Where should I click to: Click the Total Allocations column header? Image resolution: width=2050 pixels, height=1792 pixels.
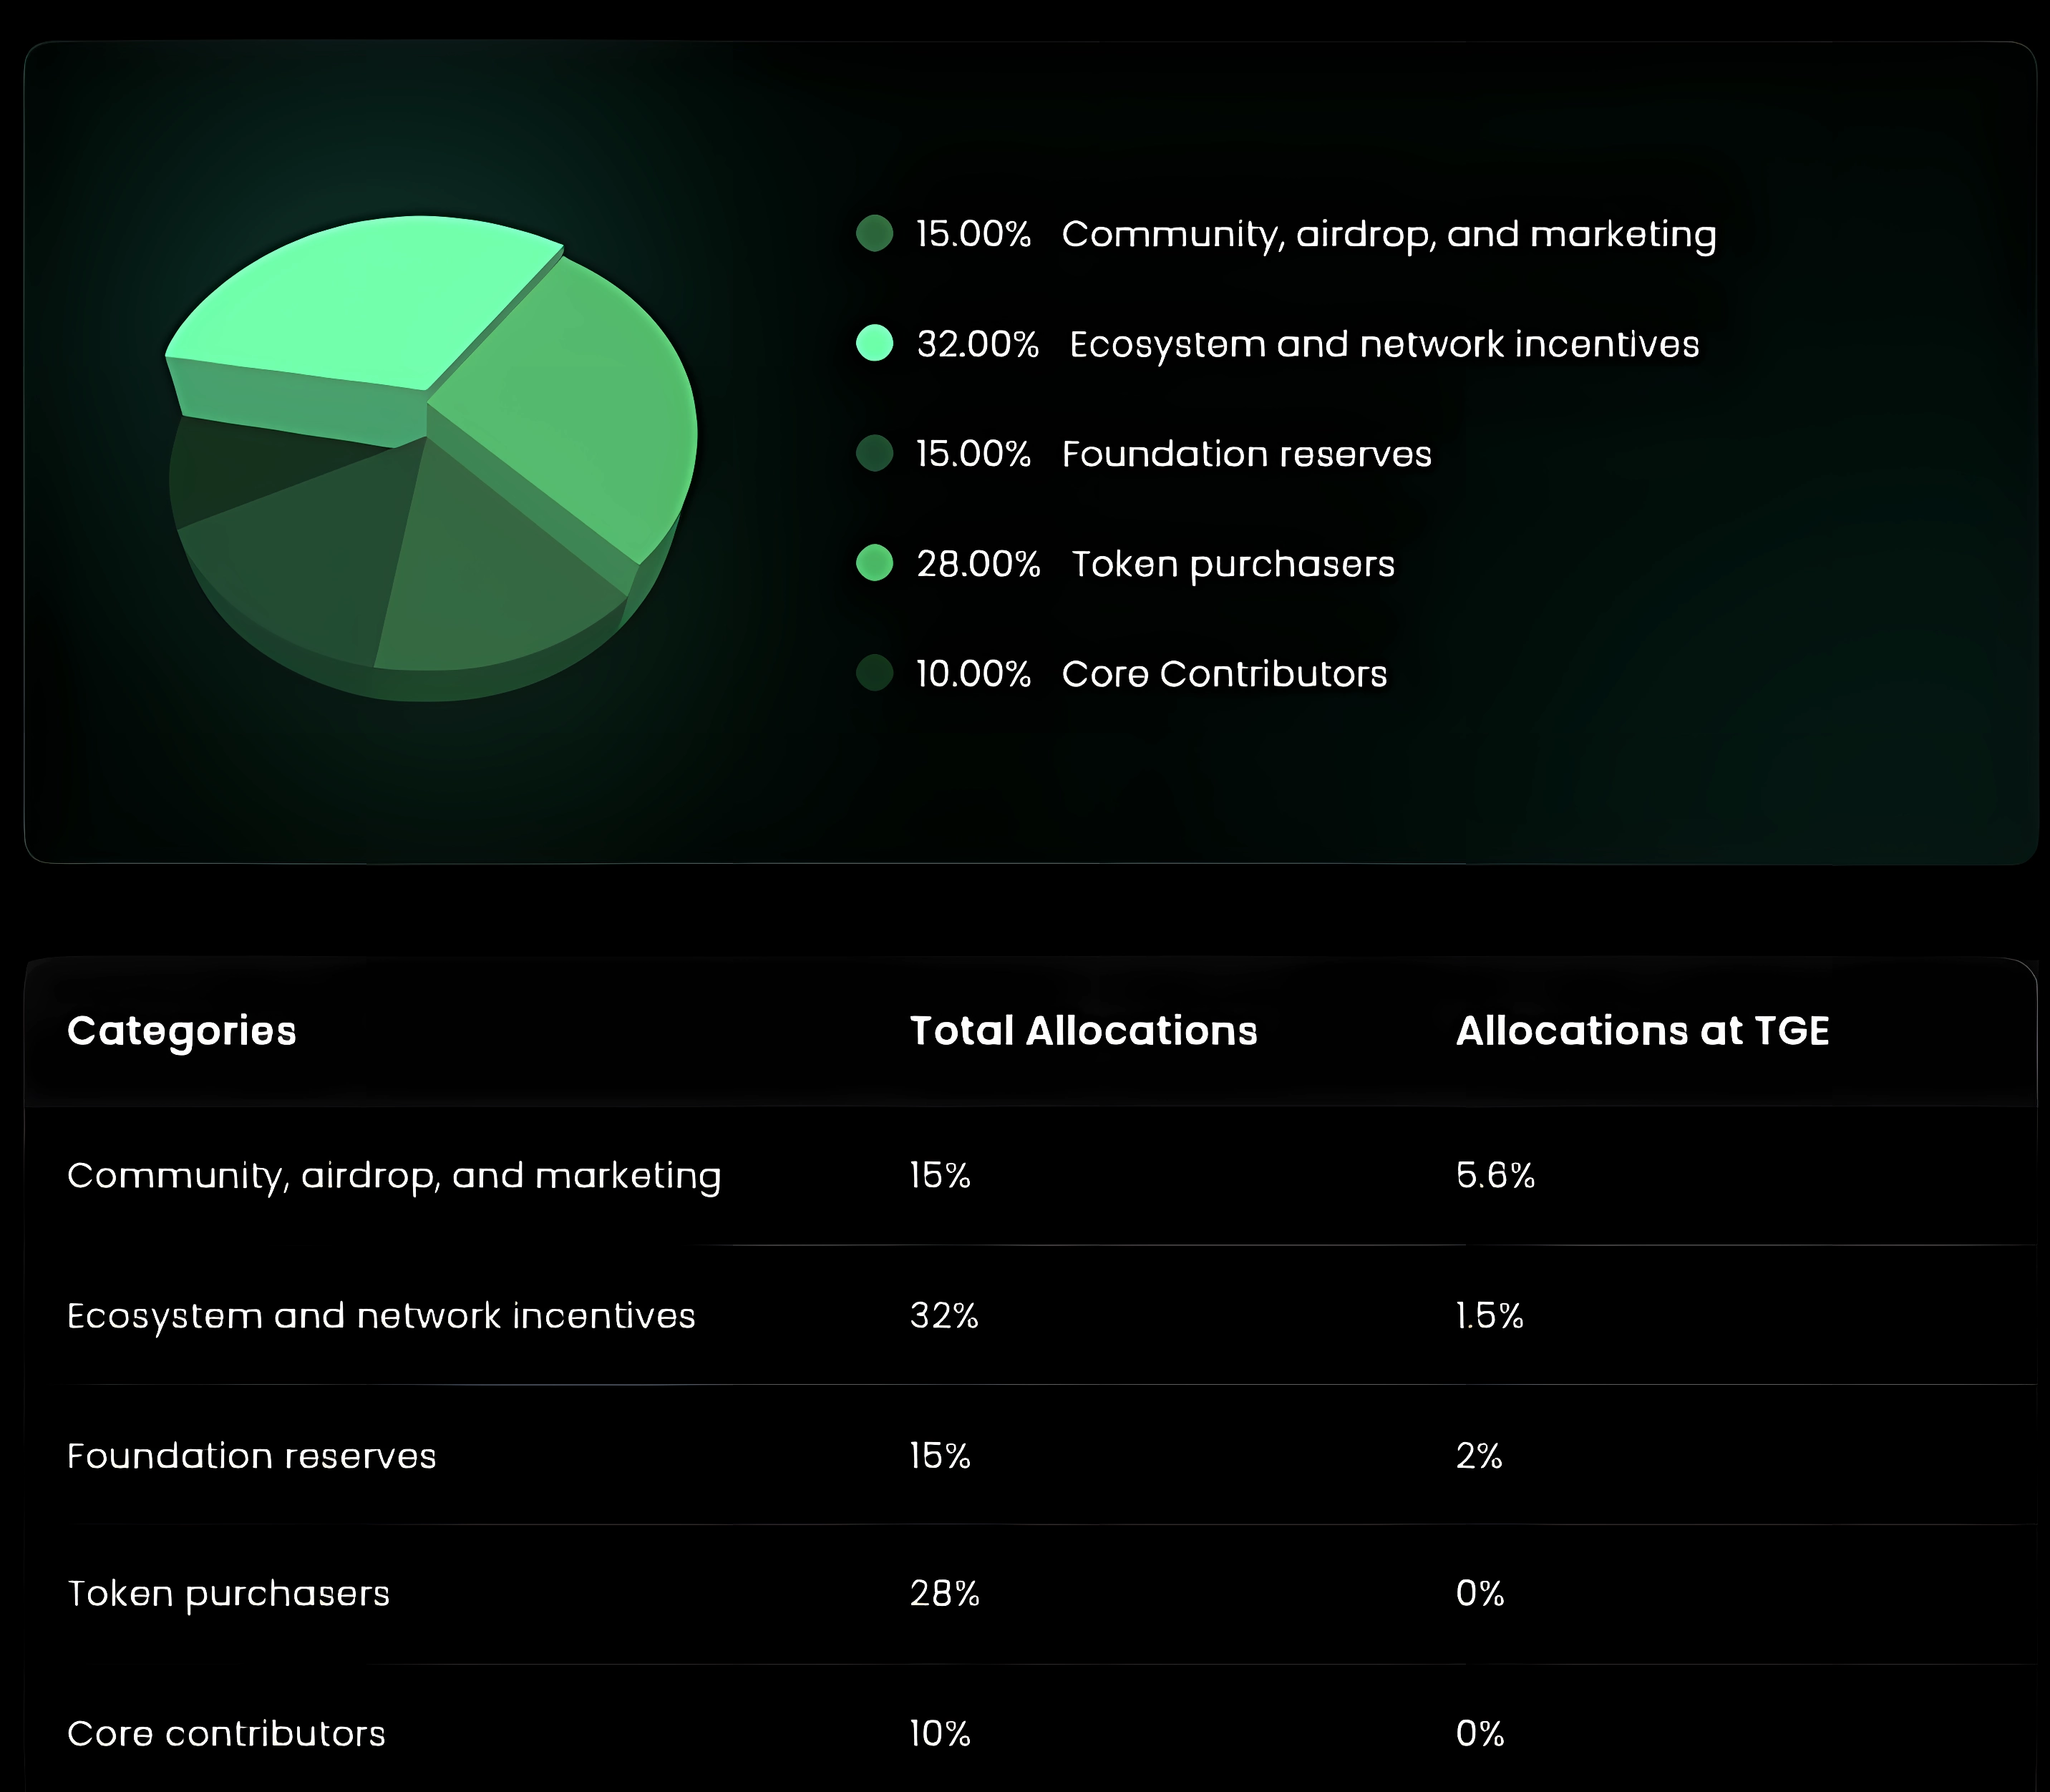[1083, 1031]
